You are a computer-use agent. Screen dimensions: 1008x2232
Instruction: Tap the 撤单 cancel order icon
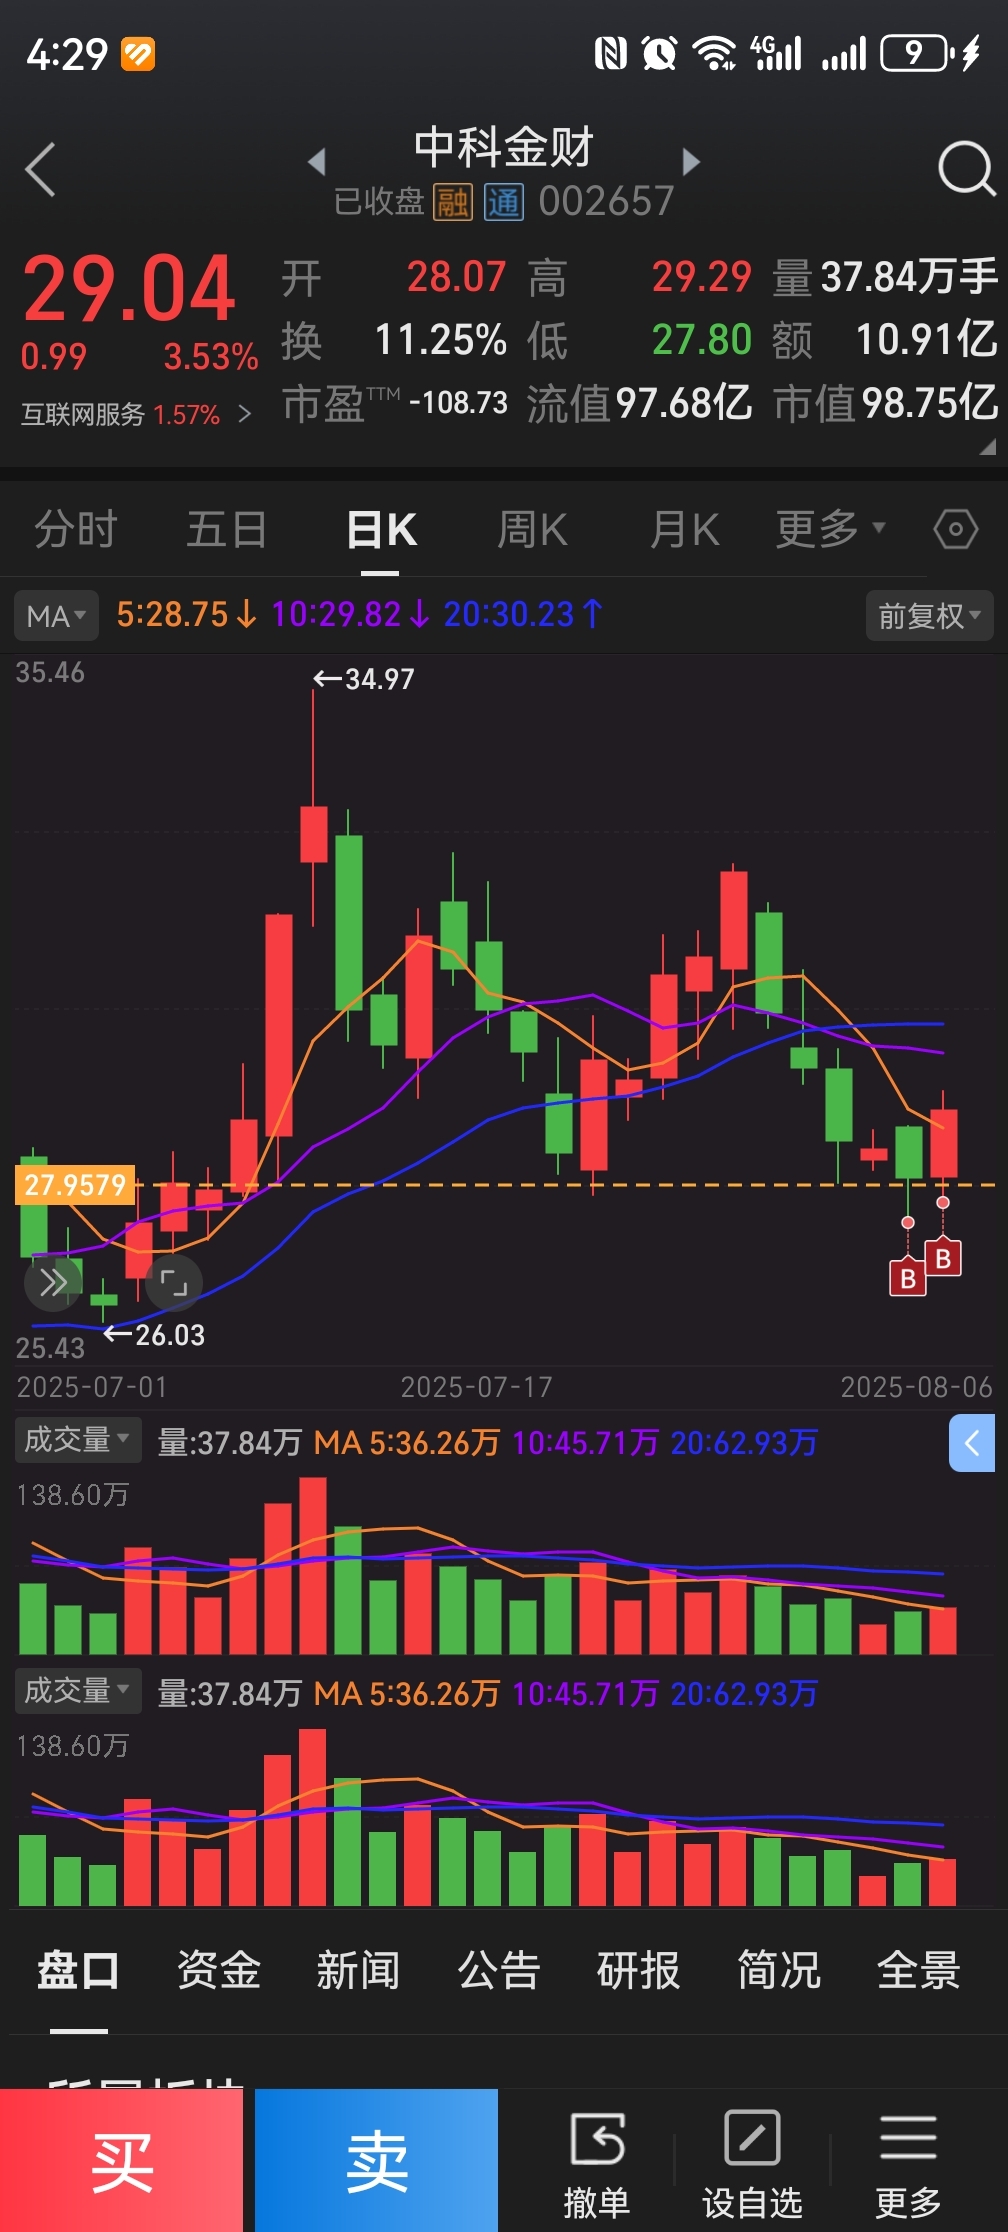tap(598, 2139)
